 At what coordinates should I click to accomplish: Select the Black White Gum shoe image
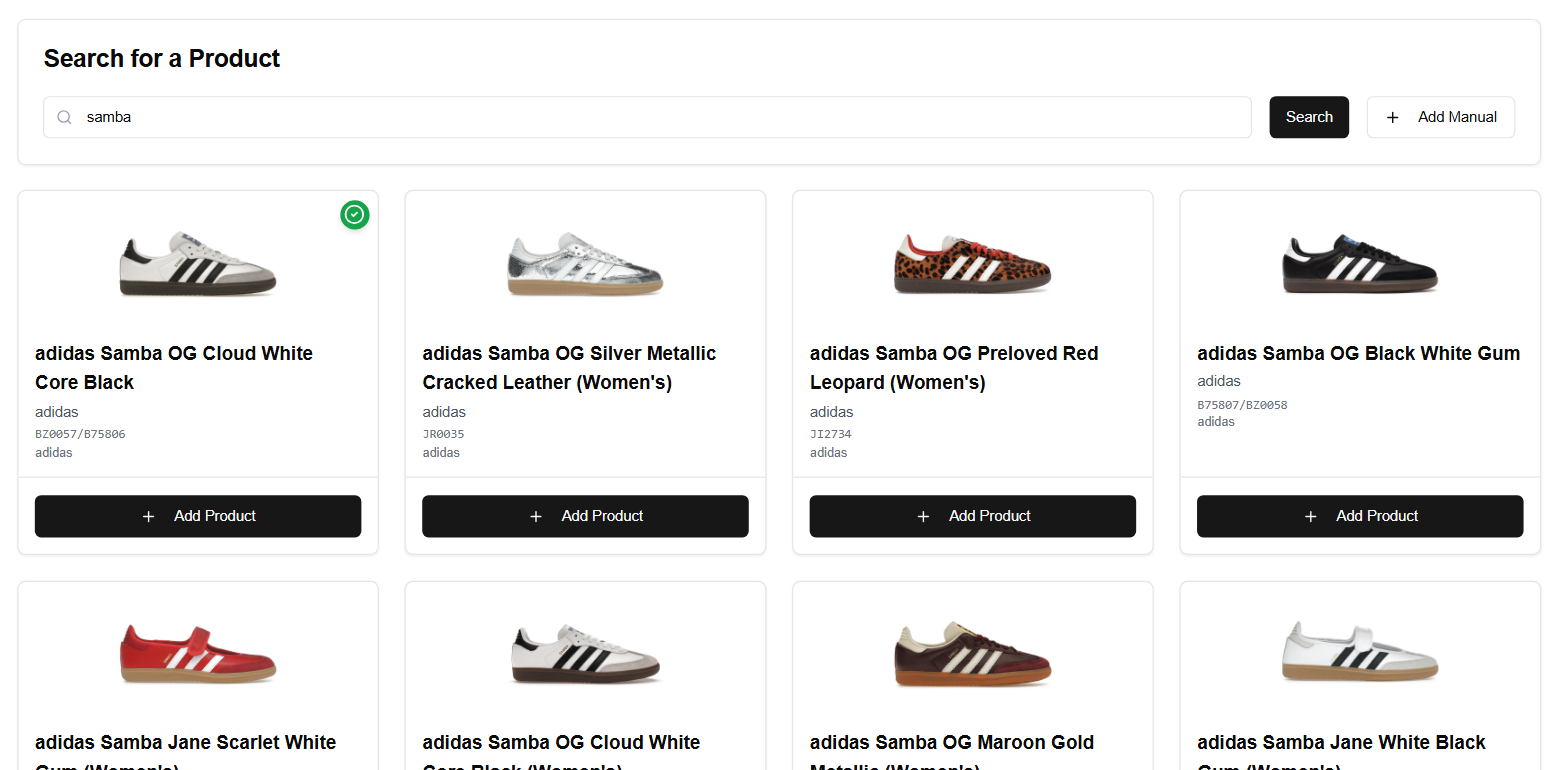coord(1360,264)
